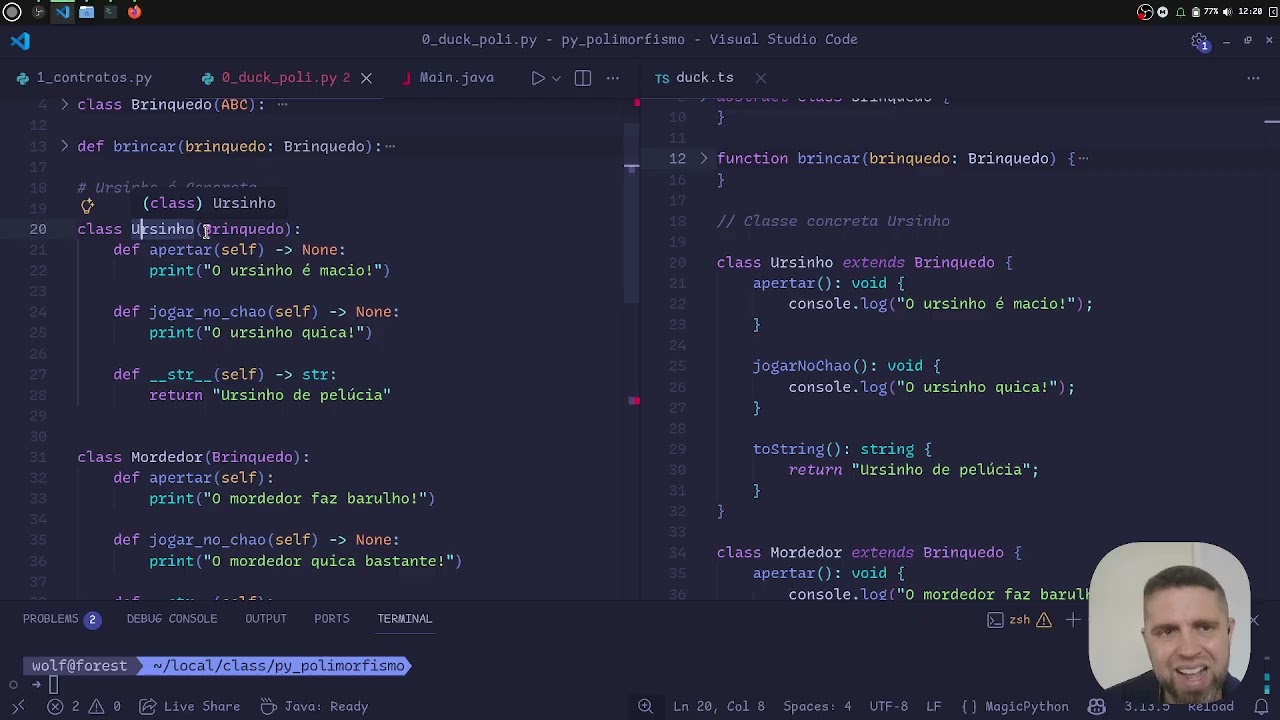The image size is (1280, 720).
Task: Change indentation via 'Spaces: 4'
Action: pos(817,706)
